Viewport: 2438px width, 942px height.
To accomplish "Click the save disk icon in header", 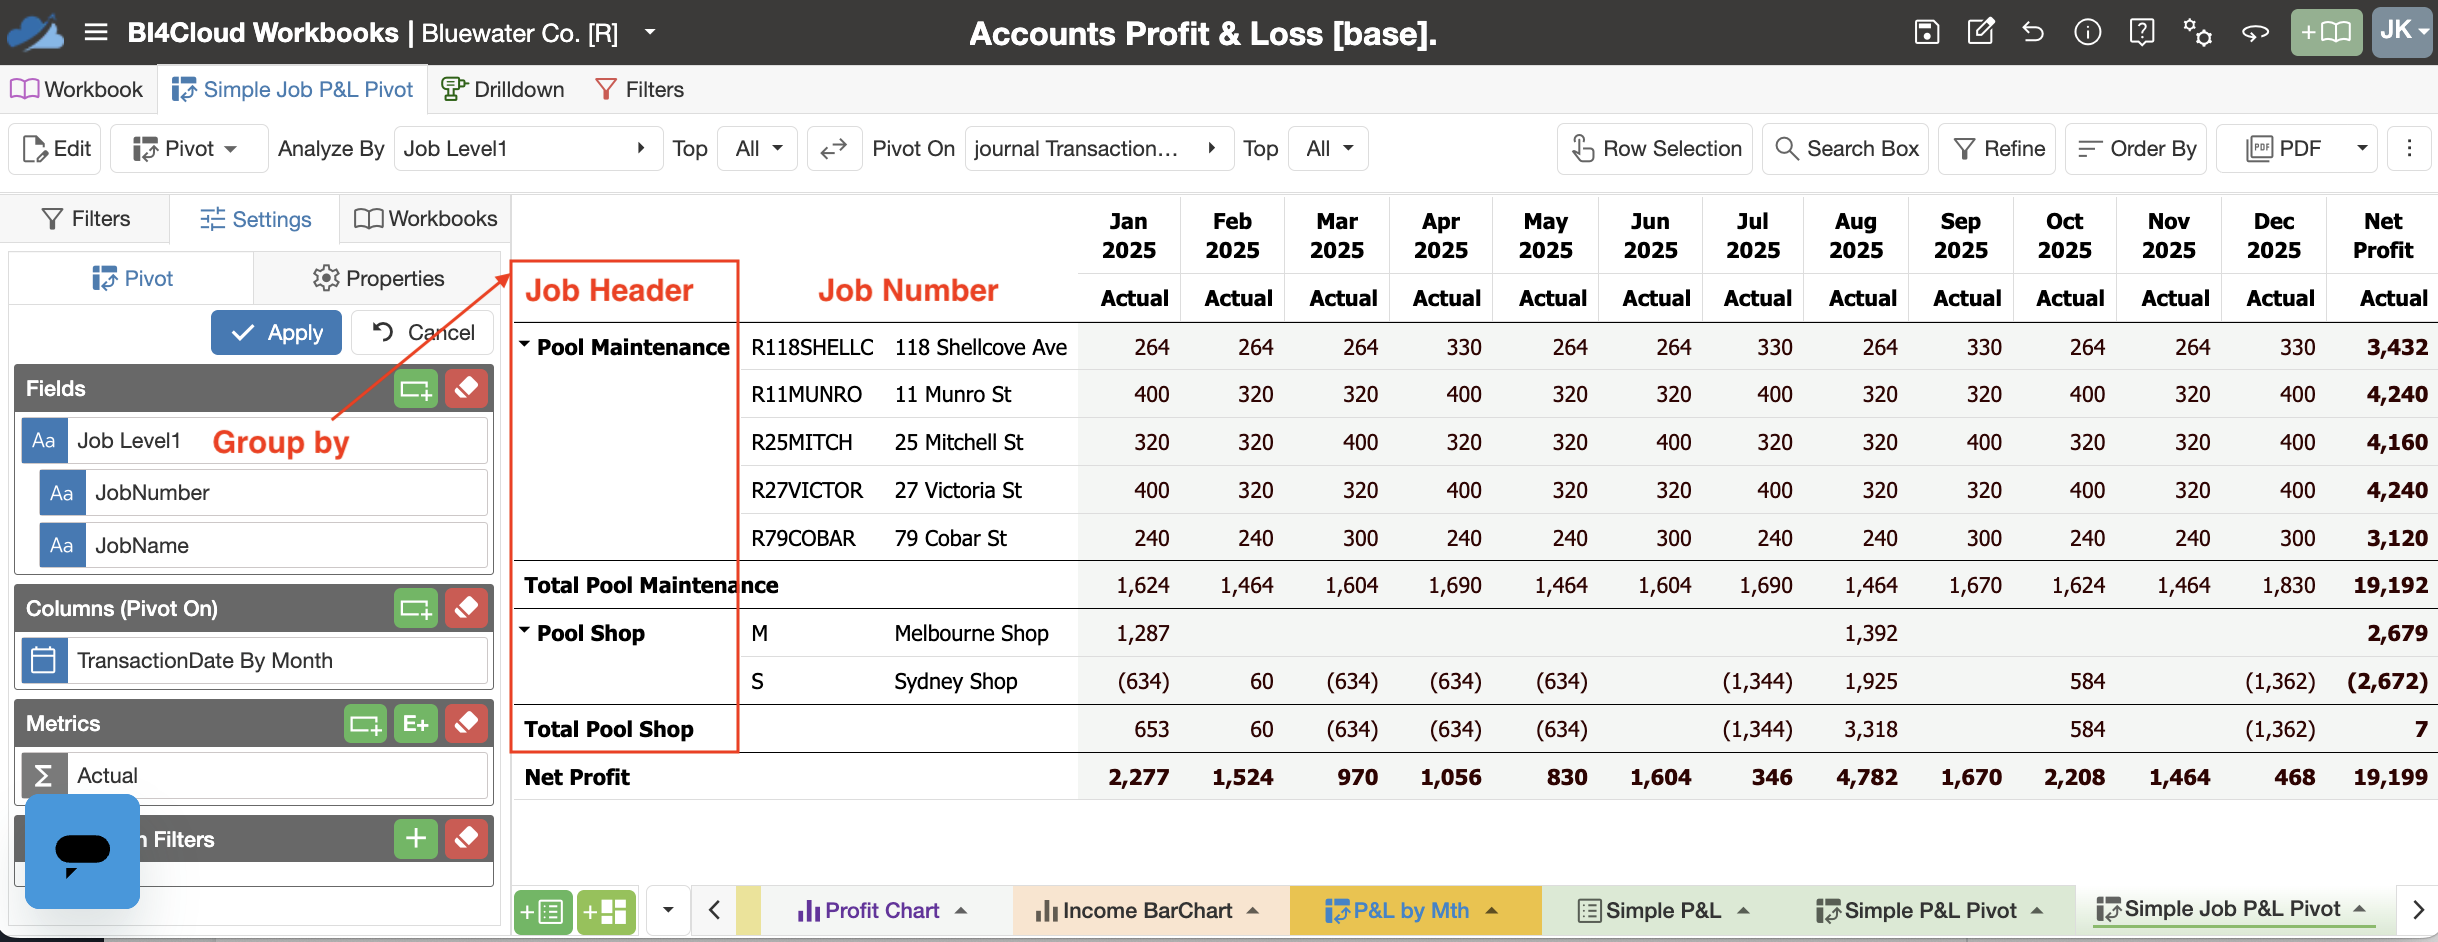I will [1926, 32].
